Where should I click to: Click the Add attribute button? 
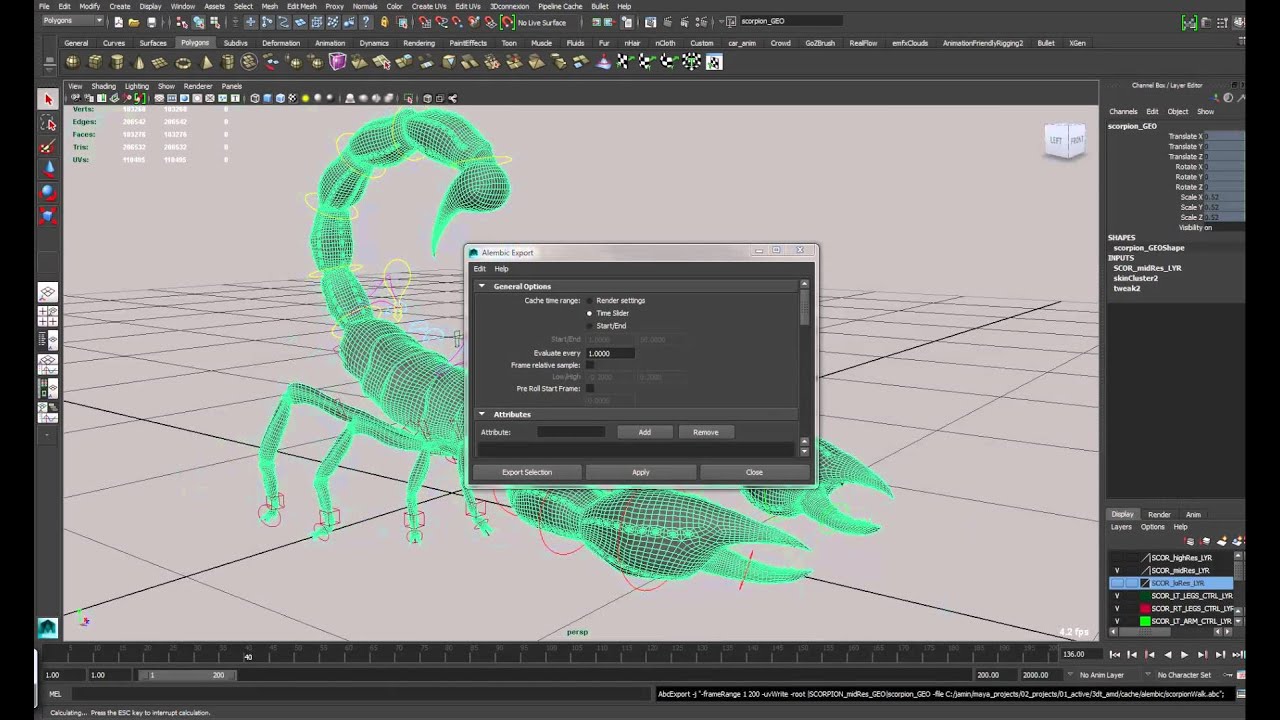pyautogui.click(x=645, y=432)
